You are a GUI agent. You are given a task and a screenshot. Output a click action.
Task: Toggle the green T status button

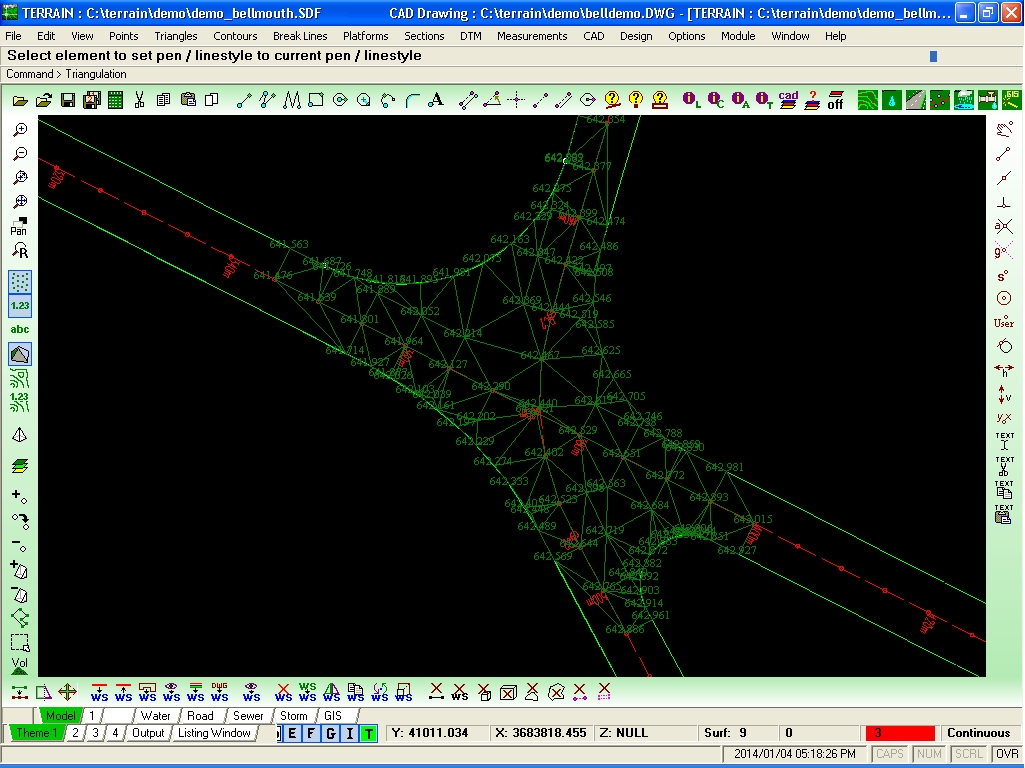pyautogui.click(x=369, y=733)
